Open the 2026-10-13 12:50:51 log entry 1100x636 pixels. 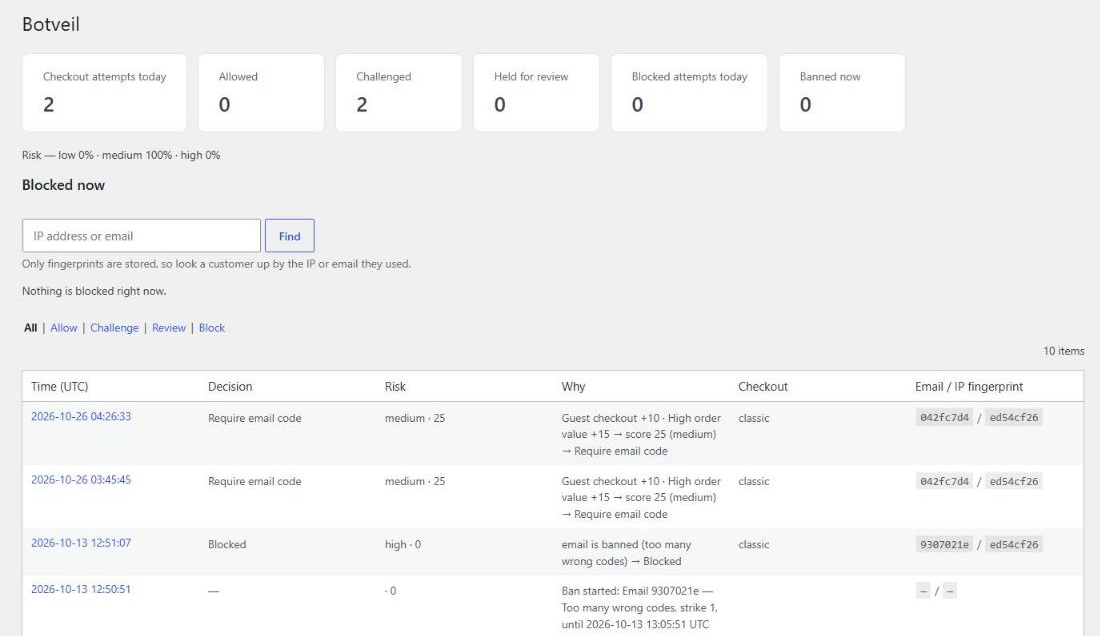tap(81, 589)
